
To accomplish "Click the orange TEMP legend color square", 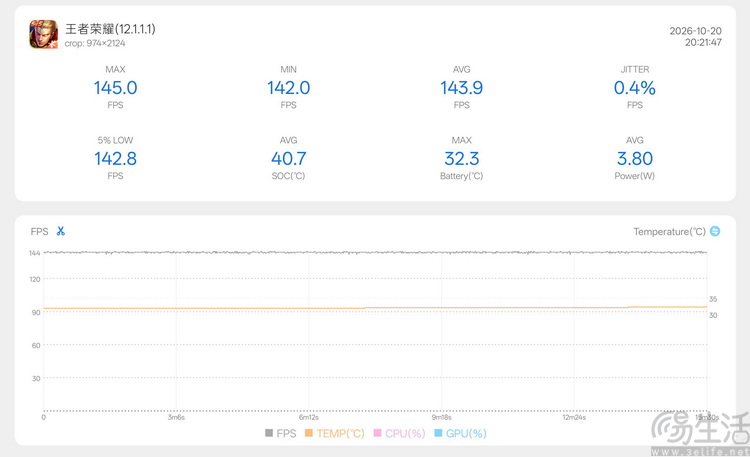I will click(x=309, y=433).
